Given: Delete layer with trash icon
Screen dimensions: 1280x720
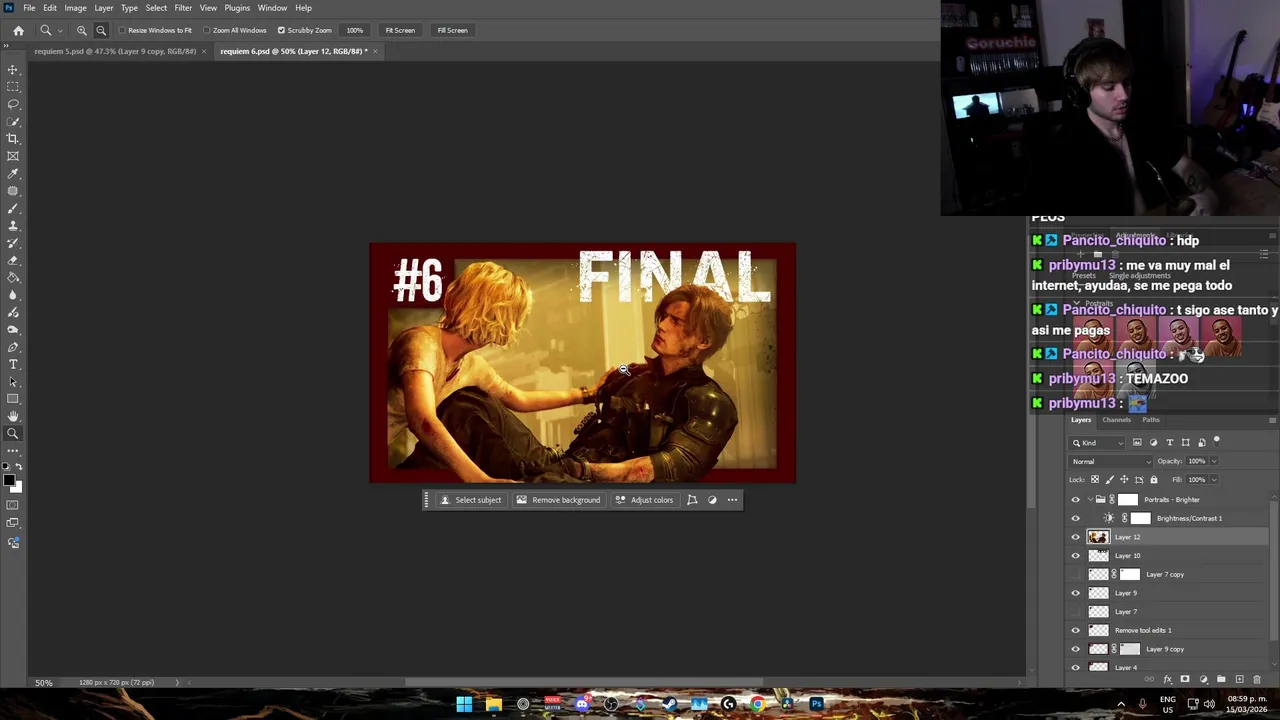Looking at the screenshot, I should tap(1257, 679).
